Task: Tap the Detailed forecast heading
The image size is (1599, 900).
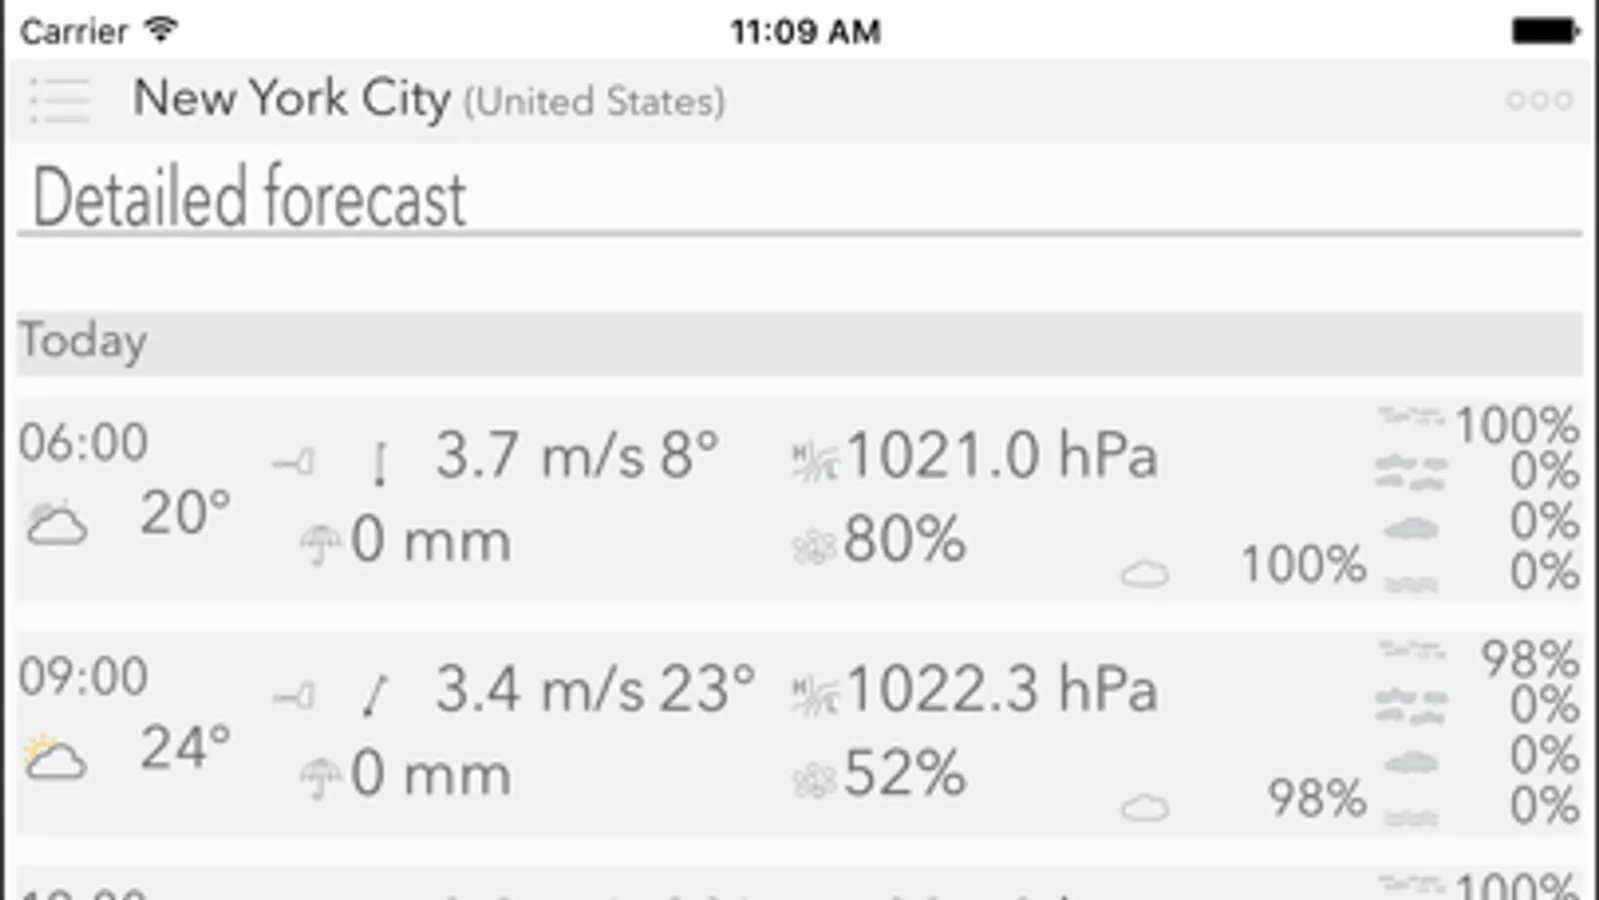Action: click(x=249, y=197)
